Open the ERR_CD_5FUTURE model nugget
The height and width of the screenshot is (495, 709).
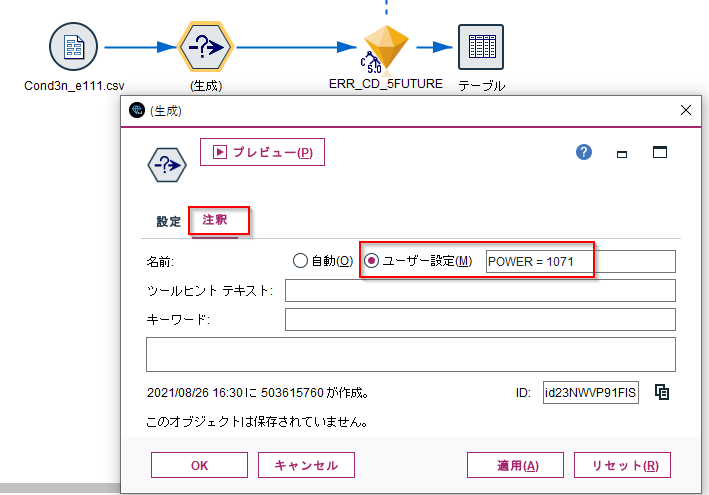coord(385,50)
